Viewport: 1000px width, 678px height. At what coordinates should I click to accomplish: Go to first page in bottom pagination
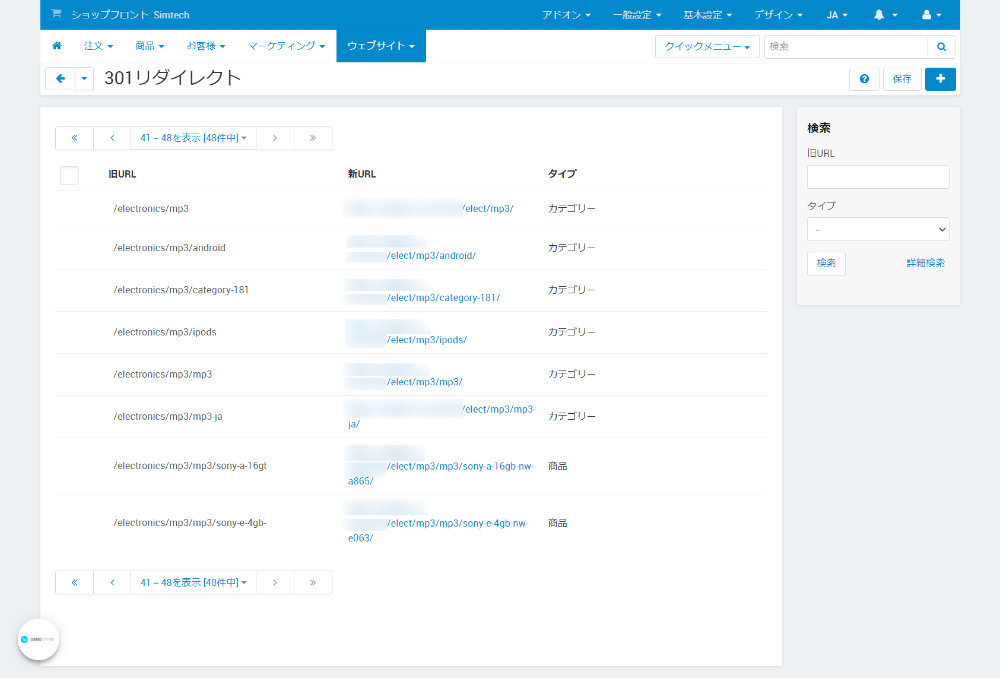75,582
